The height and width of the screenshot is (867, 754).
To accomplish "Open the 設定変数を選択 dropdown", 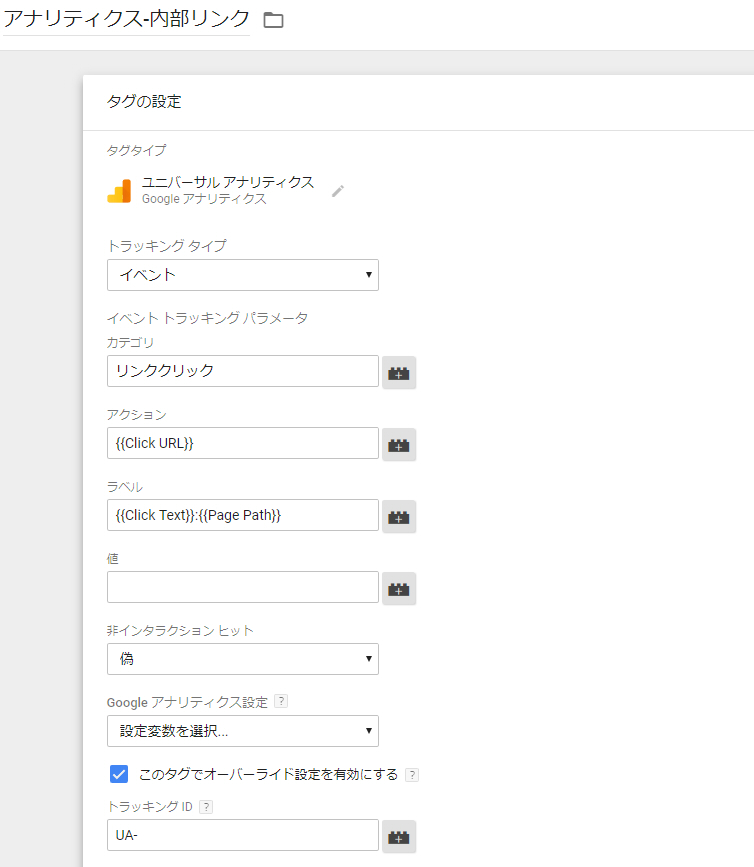I will pyautogui.click(x=243, y=731).
